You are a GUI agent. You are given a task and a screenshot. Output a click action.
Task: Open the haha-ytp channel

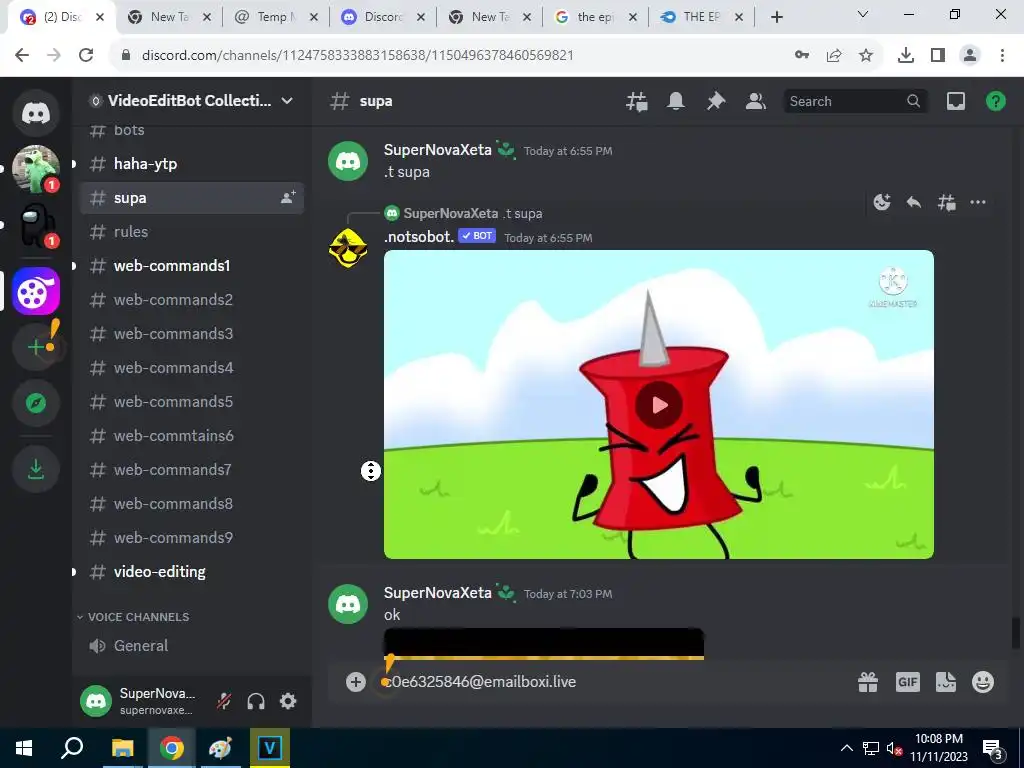pyautogui.click(x=192, y=164)
